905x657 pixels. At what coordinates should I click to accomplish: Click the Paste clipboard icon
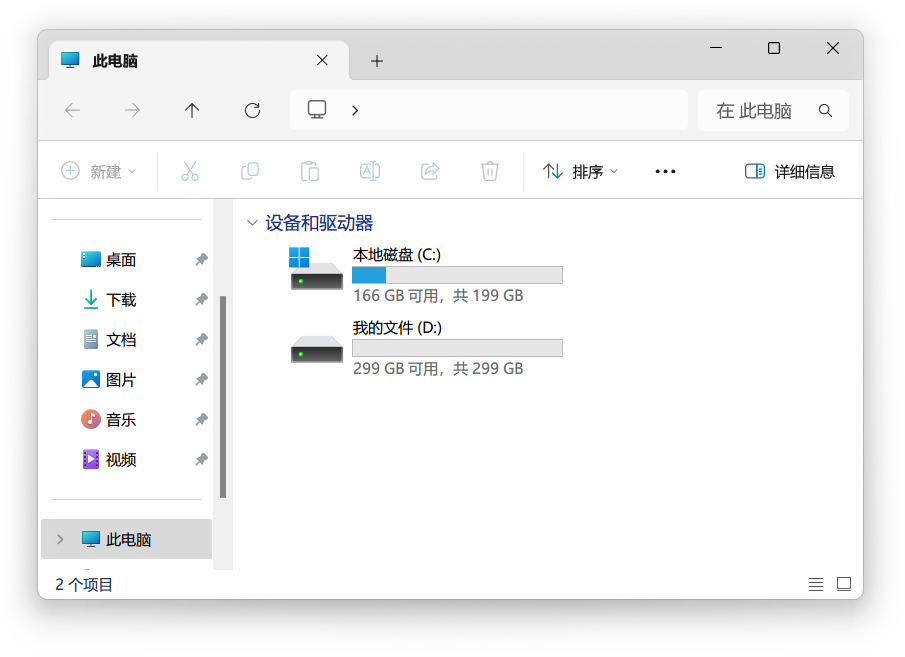coord(310,171)
